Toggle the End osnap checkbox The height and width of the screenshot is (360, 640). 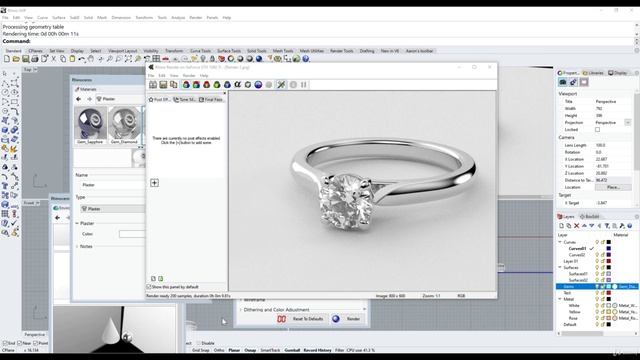pos(5,343)
